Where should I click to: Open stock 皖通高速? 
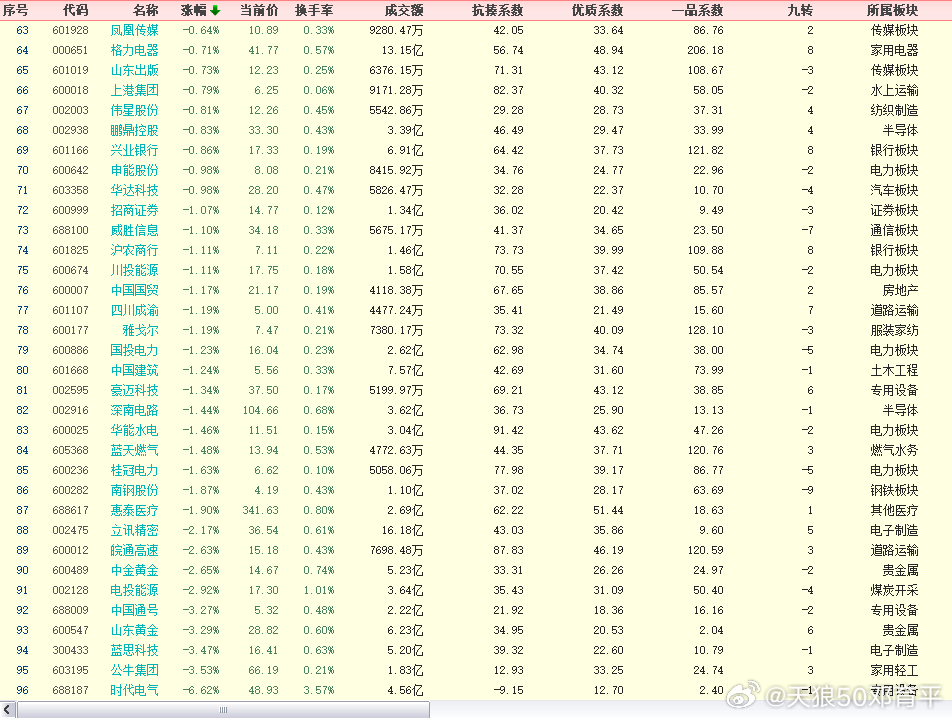pos(134,550)
